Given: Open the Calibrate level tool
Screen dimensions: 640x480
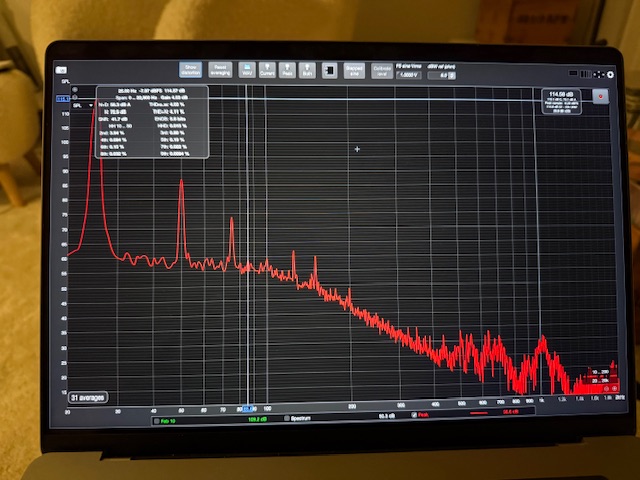Looking at the screenshot, I should 382,70.
